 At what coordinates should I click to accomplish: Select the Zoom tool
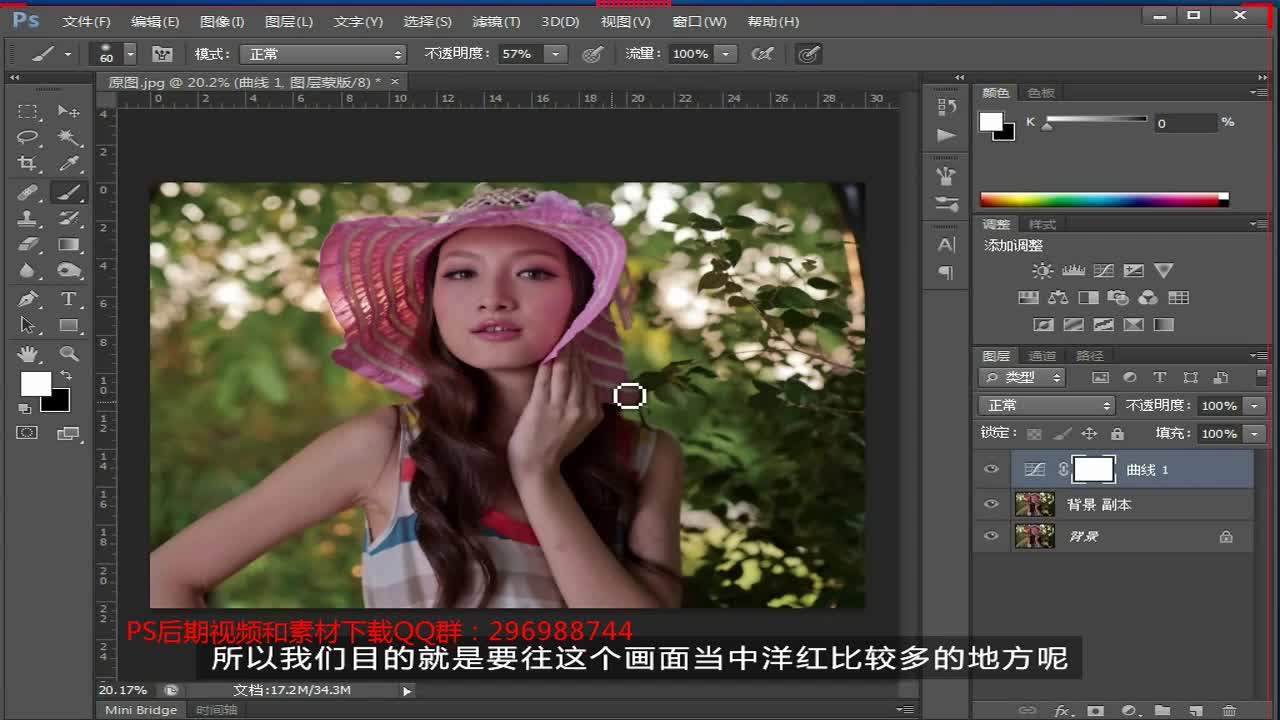click(x=68, y=353)
